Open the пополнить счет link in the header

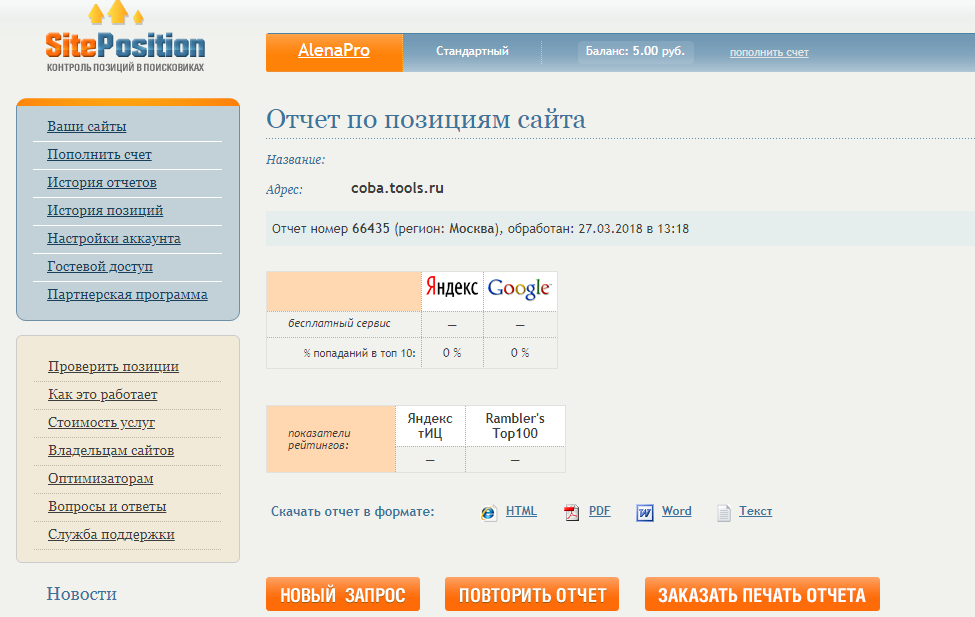[769, 52]
